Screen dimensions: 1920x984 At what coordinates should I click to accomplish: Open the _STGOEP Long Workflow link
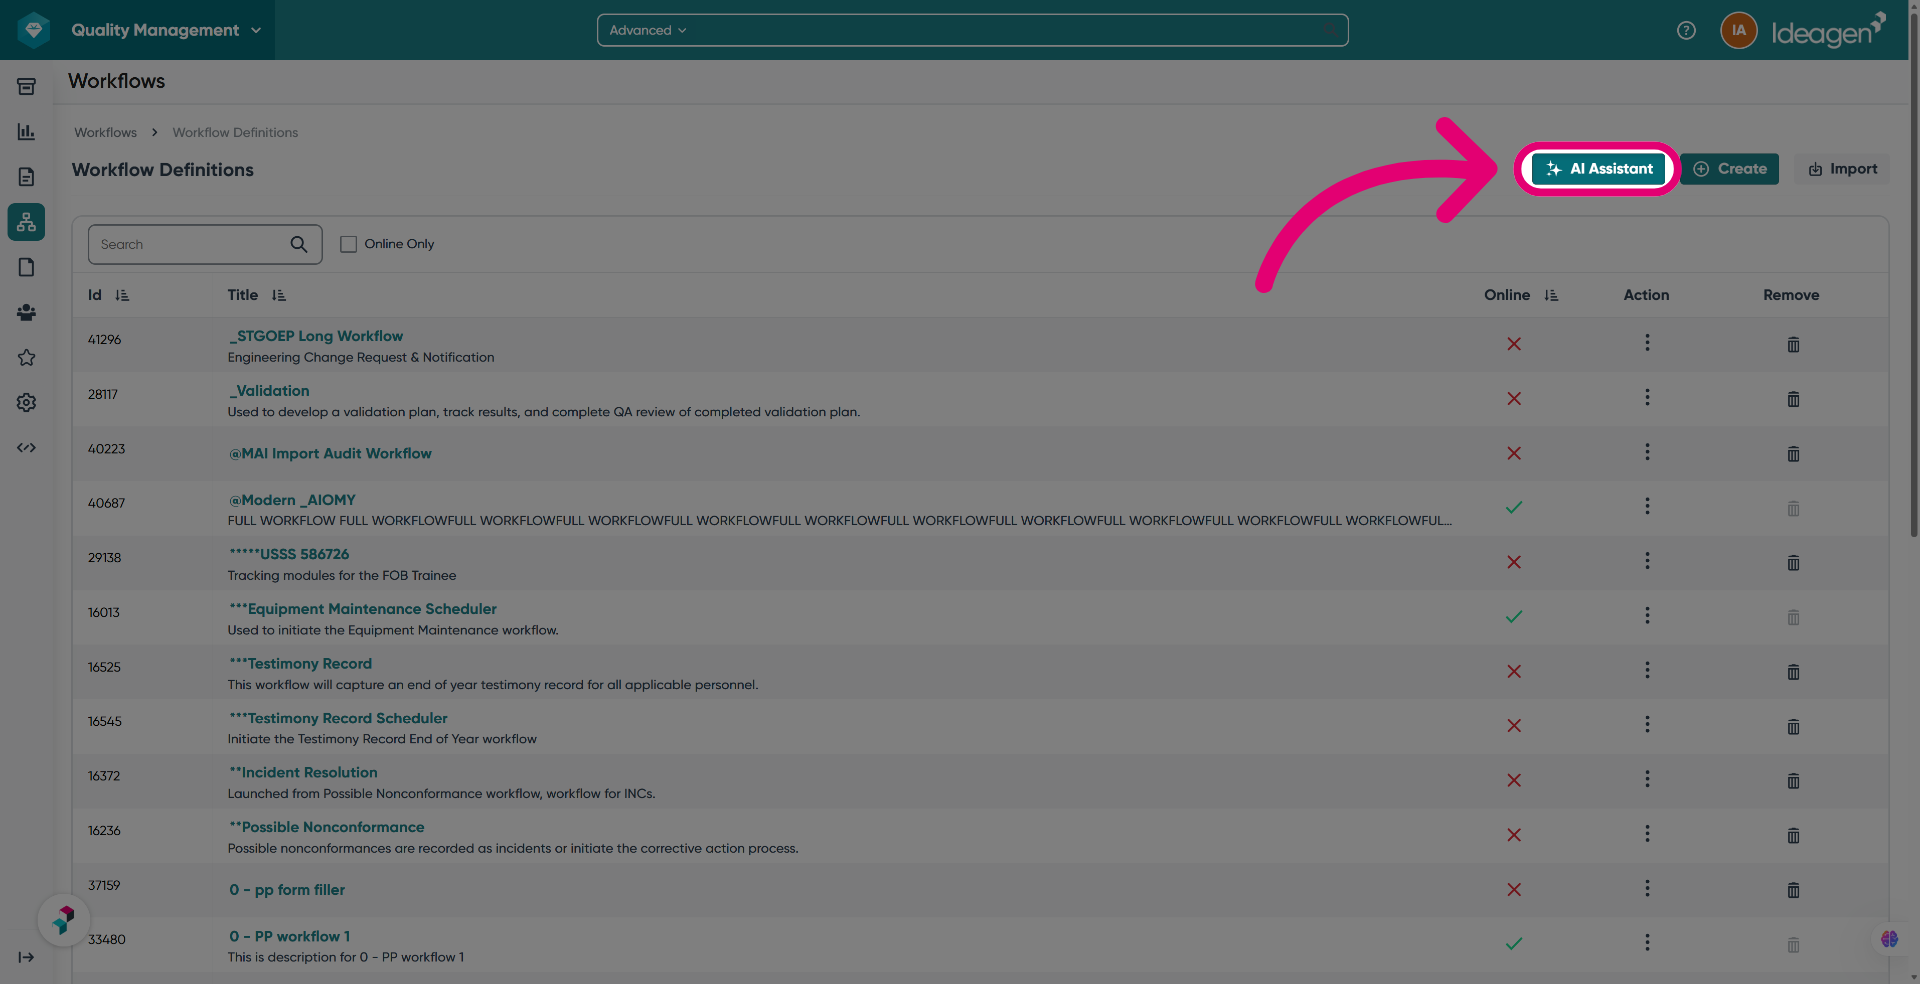316,336
